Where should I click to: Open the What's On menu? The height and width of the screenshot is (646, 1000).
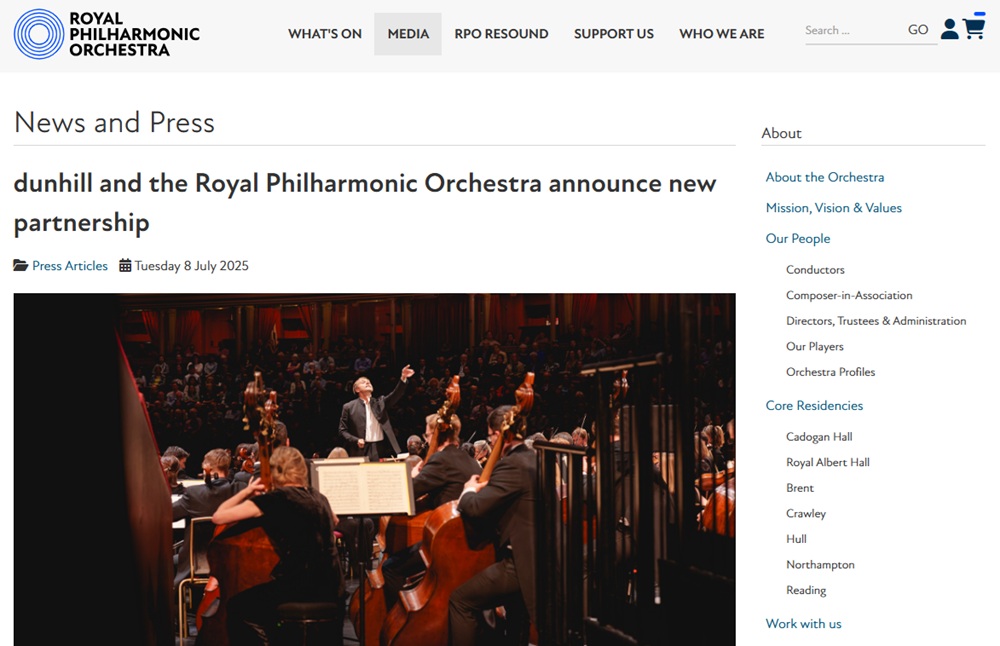[x=325, y=34]
